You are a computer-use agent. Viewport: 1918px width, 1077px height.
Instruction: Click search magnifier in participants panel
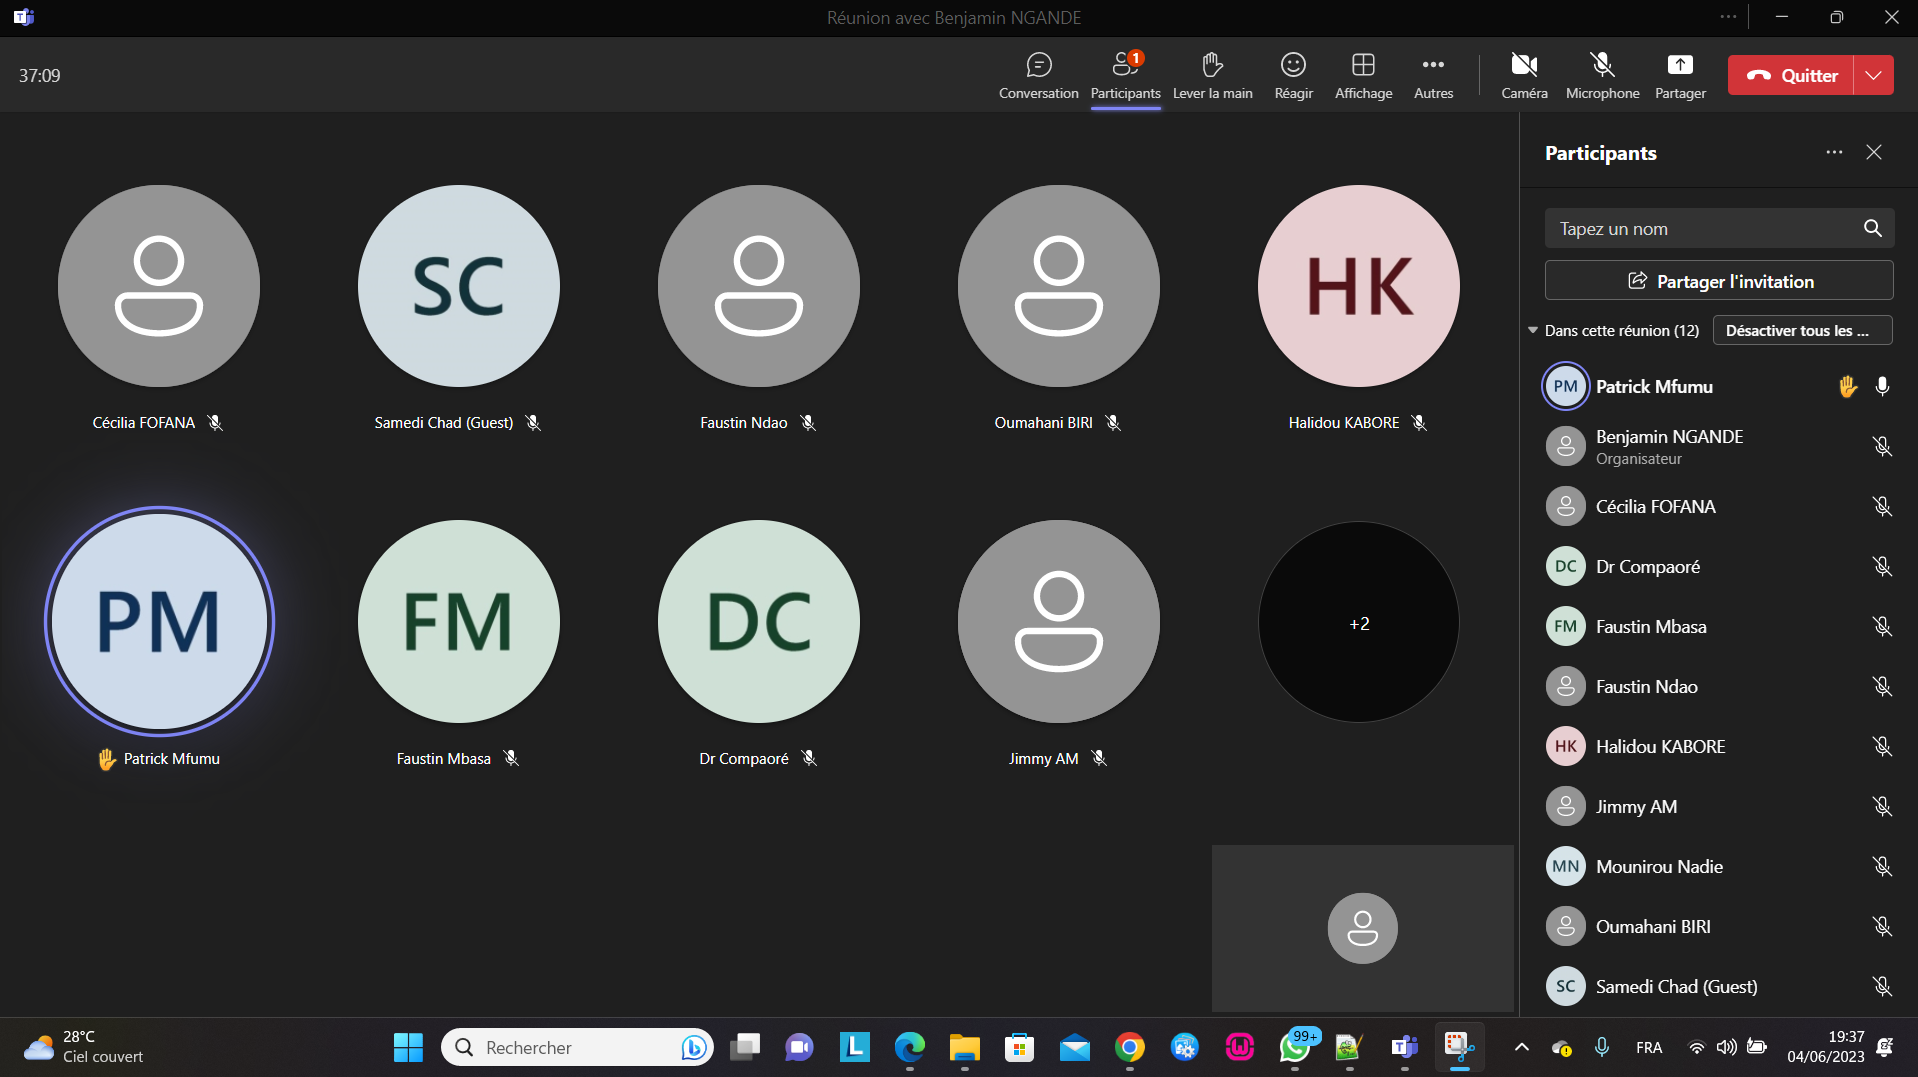tap(1872, 228)
